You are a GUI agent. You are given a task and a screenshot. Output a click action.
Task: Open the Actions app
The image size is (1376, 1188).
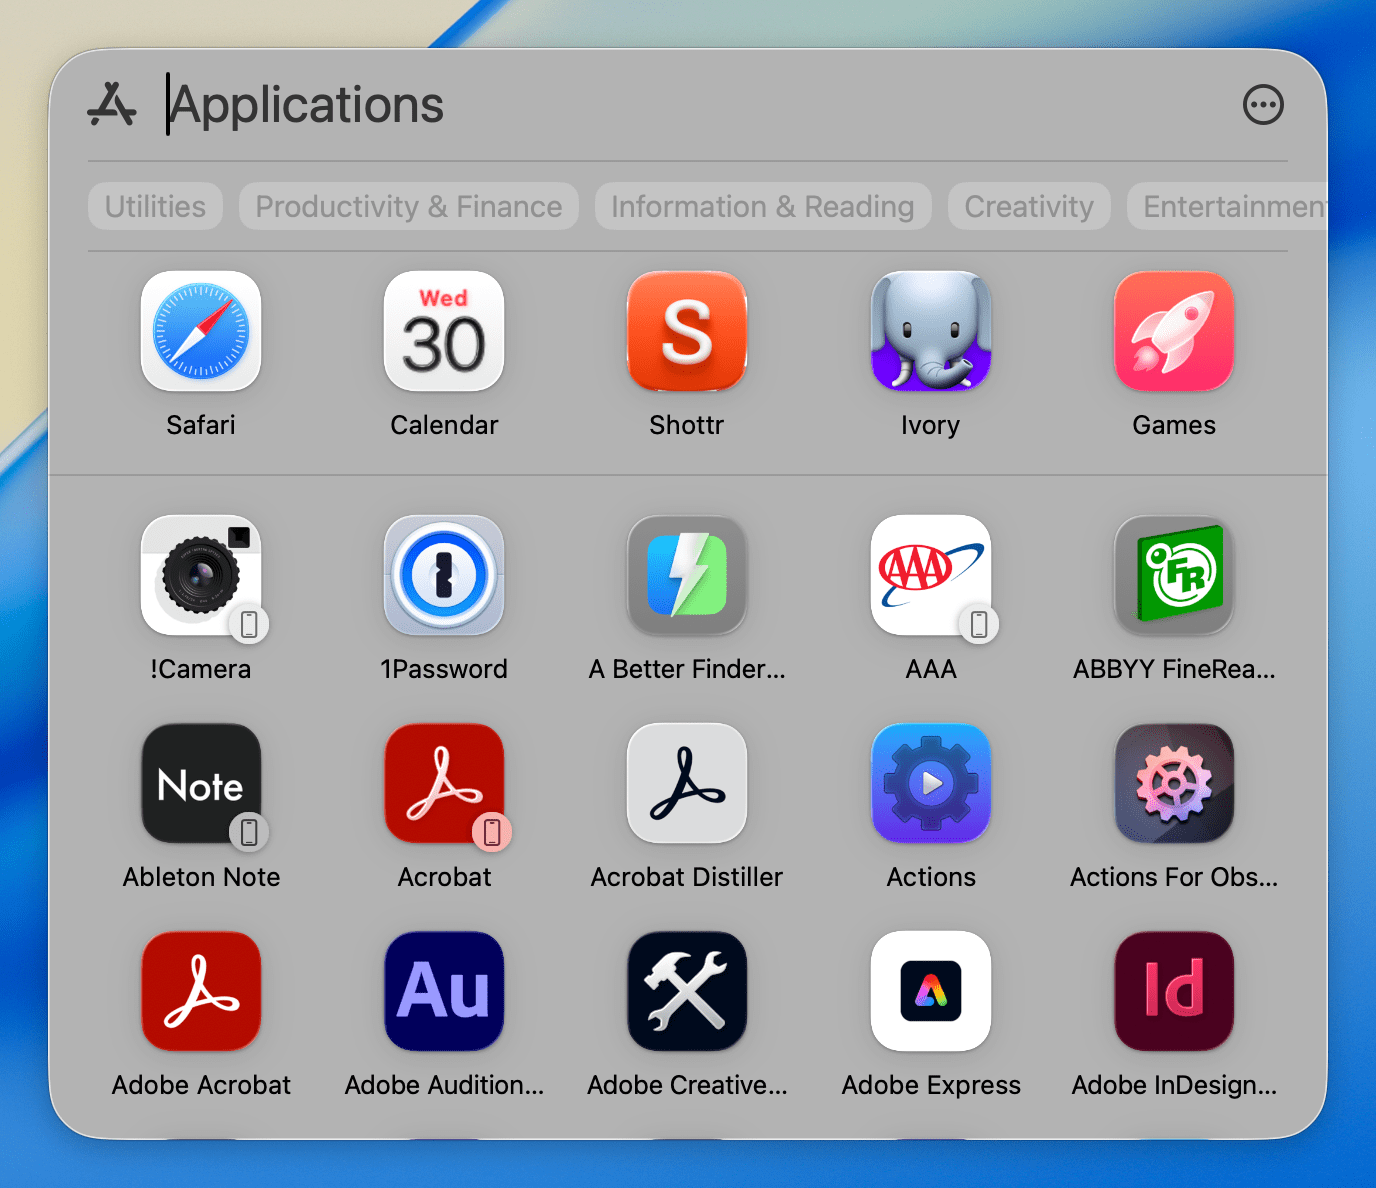coord(931,783)
